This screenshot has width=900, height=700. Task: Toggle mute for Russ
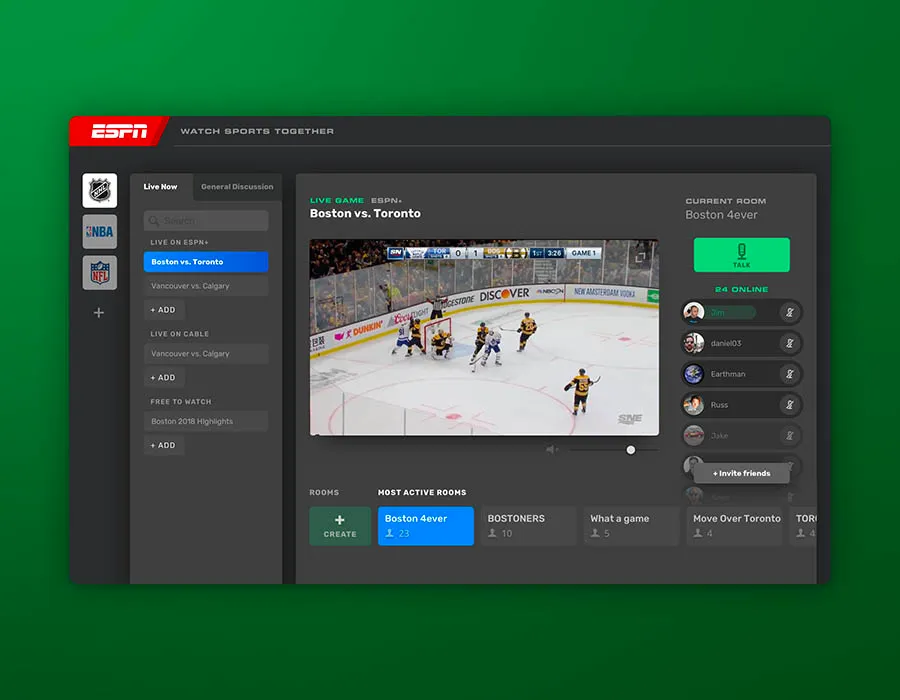click(790, 405)
